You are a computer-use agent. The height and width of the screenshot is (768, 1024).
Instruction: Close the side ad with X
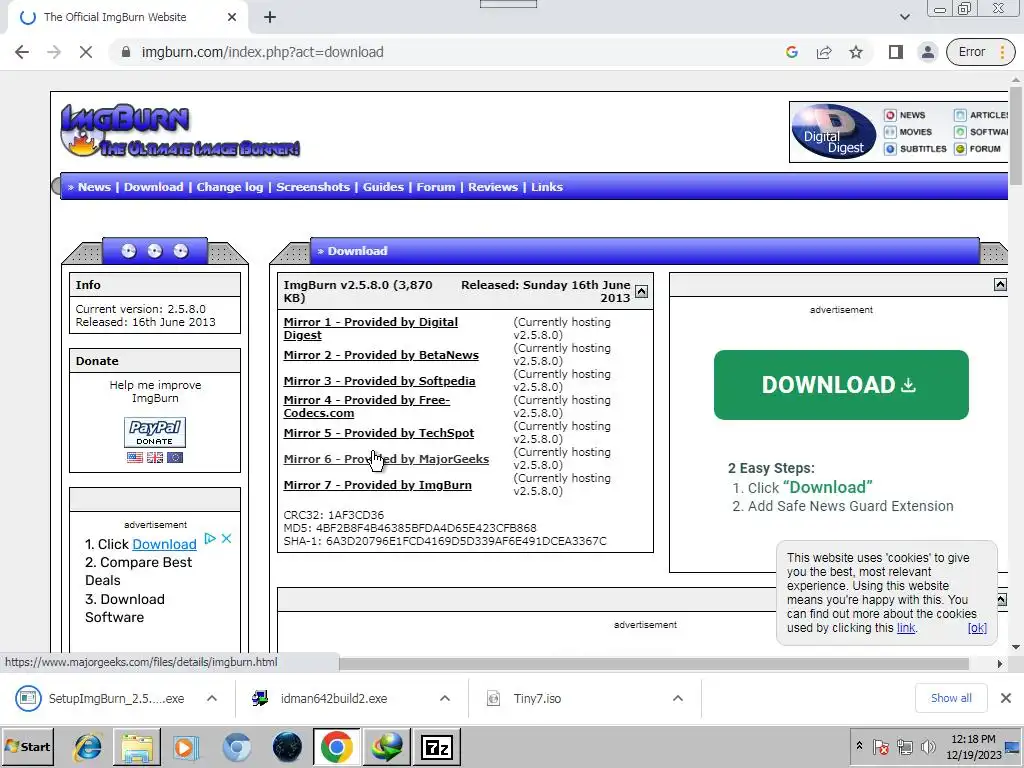[227, 538]
